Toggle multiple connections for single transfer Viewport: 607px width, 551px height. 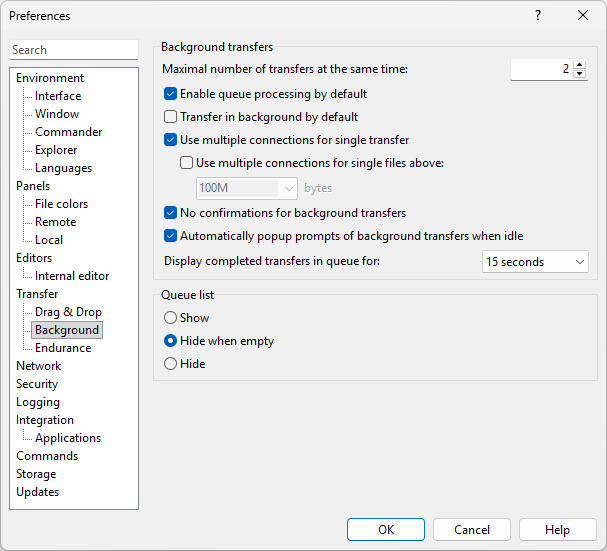(170, 140)
